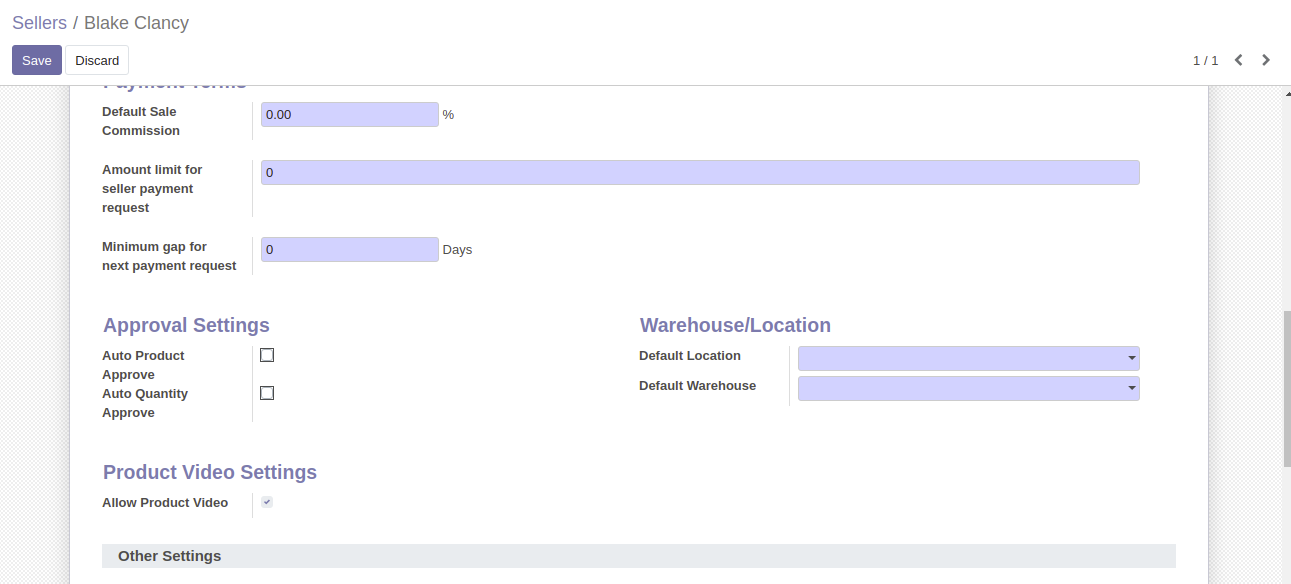This screenshot has width=1291, height=584.
Task: Open the Default Warehouse dropdown
Action: tap(968, 388)
